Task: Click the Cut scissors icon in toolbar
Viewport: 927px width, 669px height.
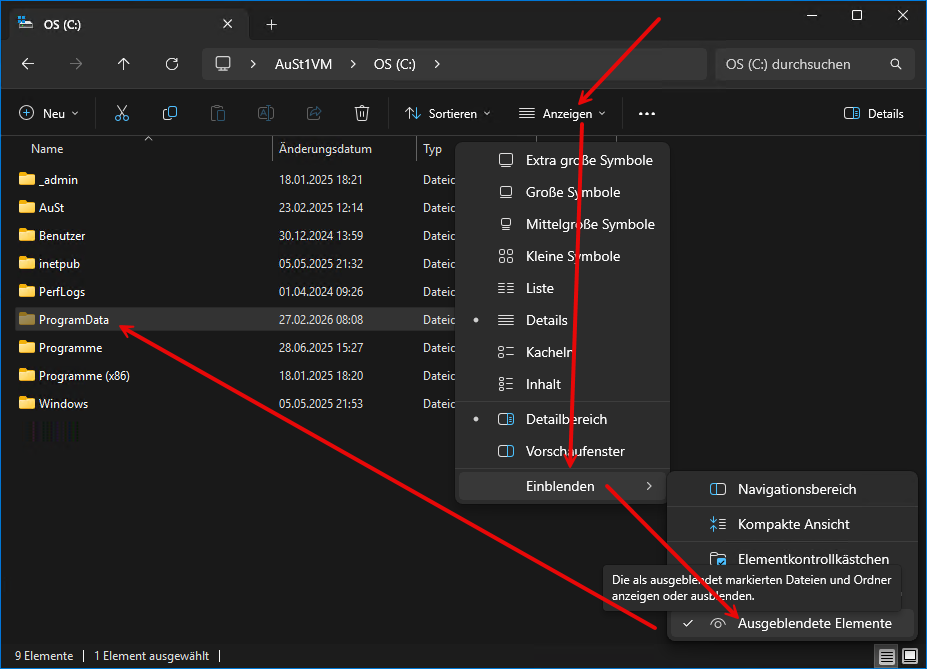Action: point(122,114)
